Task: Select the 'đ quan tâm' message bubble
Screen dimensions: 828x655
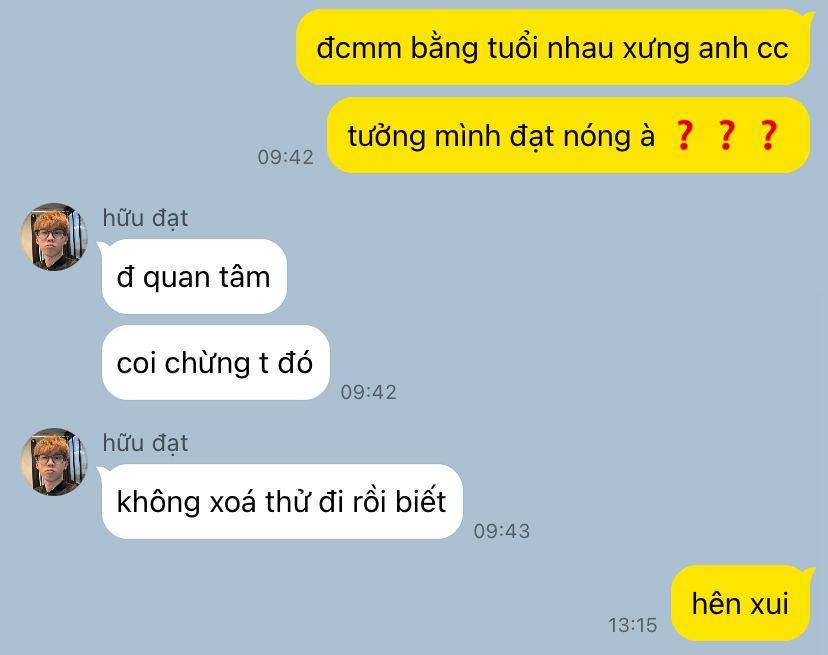Action: (194, 276)
